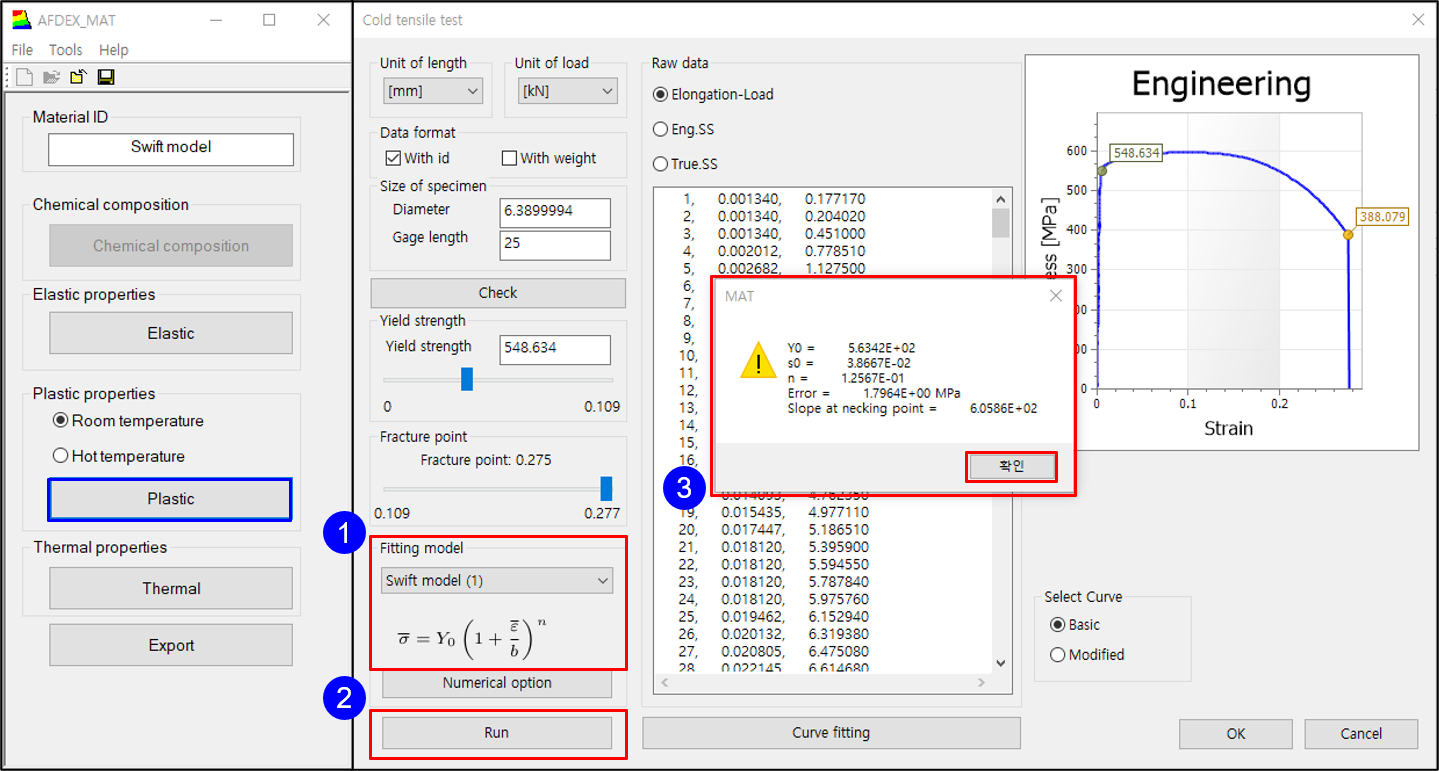
Task: Click the raw data horizontal scroll-right arrow
Action: 983,682
